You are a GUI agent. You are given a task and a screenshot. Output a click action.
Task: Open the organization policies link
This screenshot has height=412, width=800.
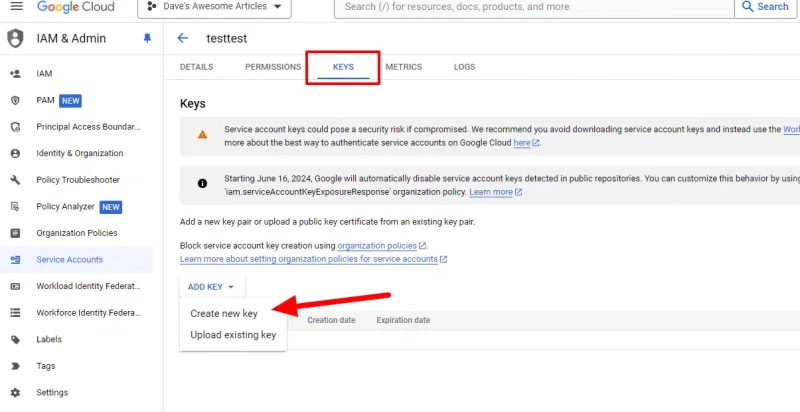[377, 246]
